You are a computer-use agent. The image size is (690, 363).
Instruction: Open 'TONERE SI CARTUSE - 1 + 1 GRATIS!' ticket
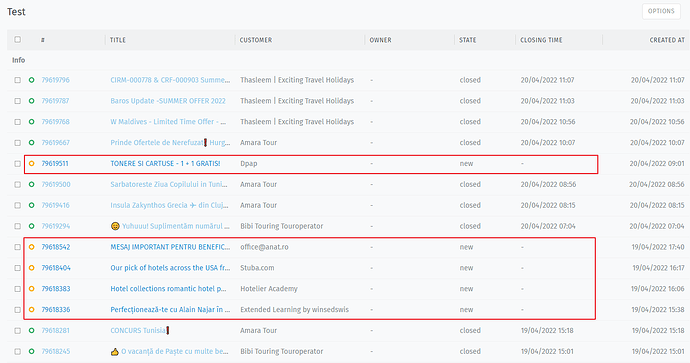pos(165,164)
